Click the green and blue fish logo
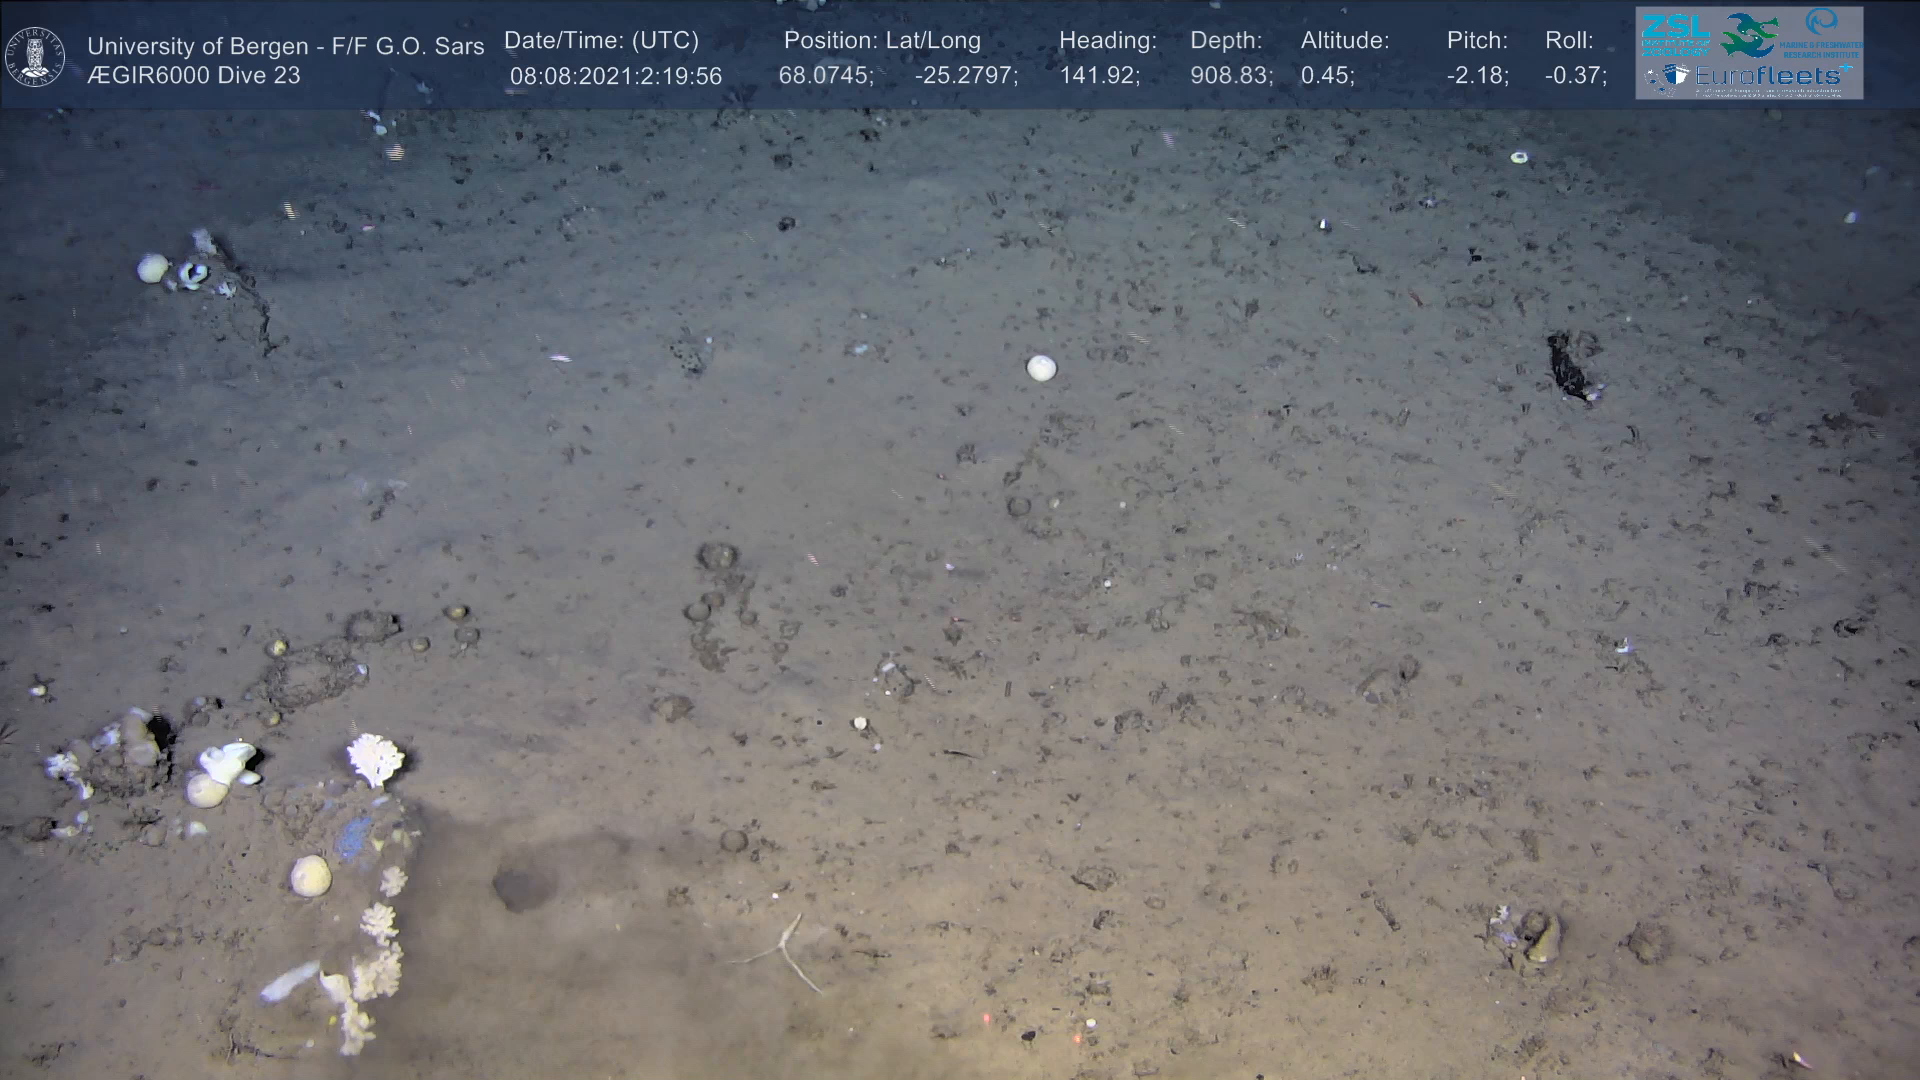Image resolution: width=1920 pixels, height=1080 pixels. click(x=1749, y=33)
